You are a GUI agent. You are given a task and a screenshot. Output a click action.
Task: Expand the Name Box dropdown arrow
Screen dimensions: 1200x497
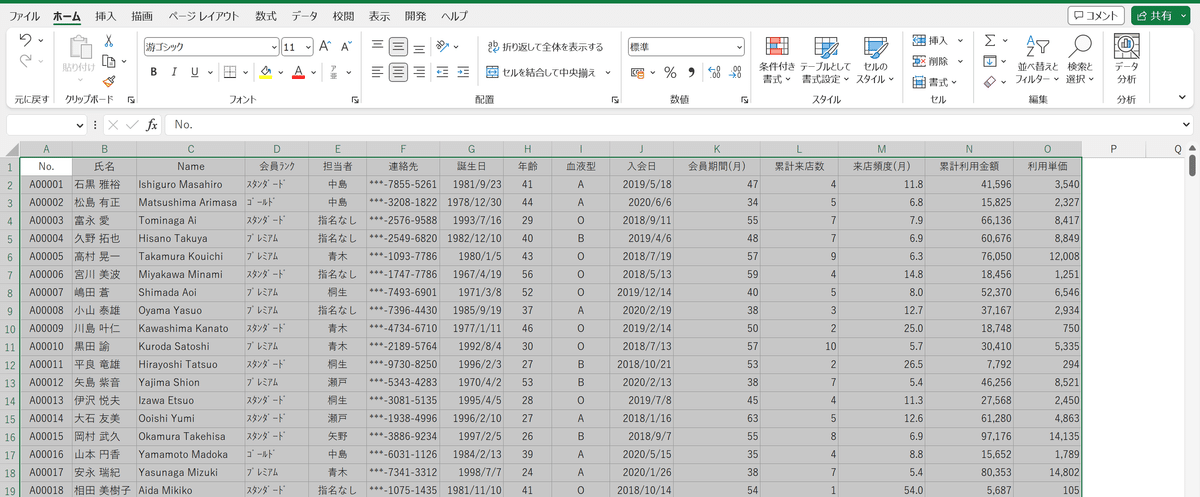(x=81, y=125)
